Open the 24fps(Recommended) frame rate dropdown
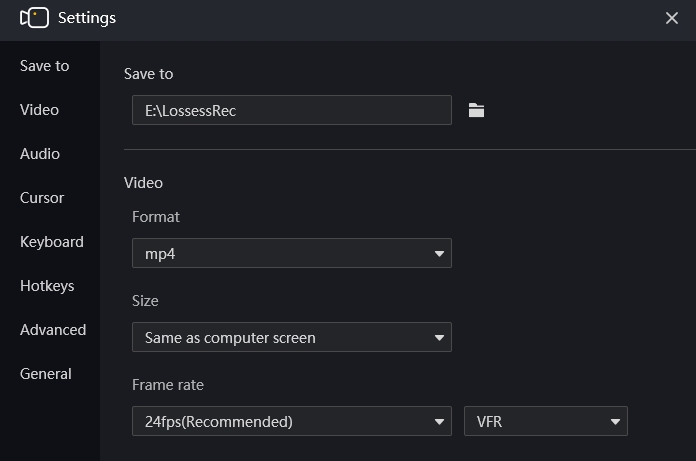Image resolution: width=696 pixels, height=461 pixels. pos(292,421)
